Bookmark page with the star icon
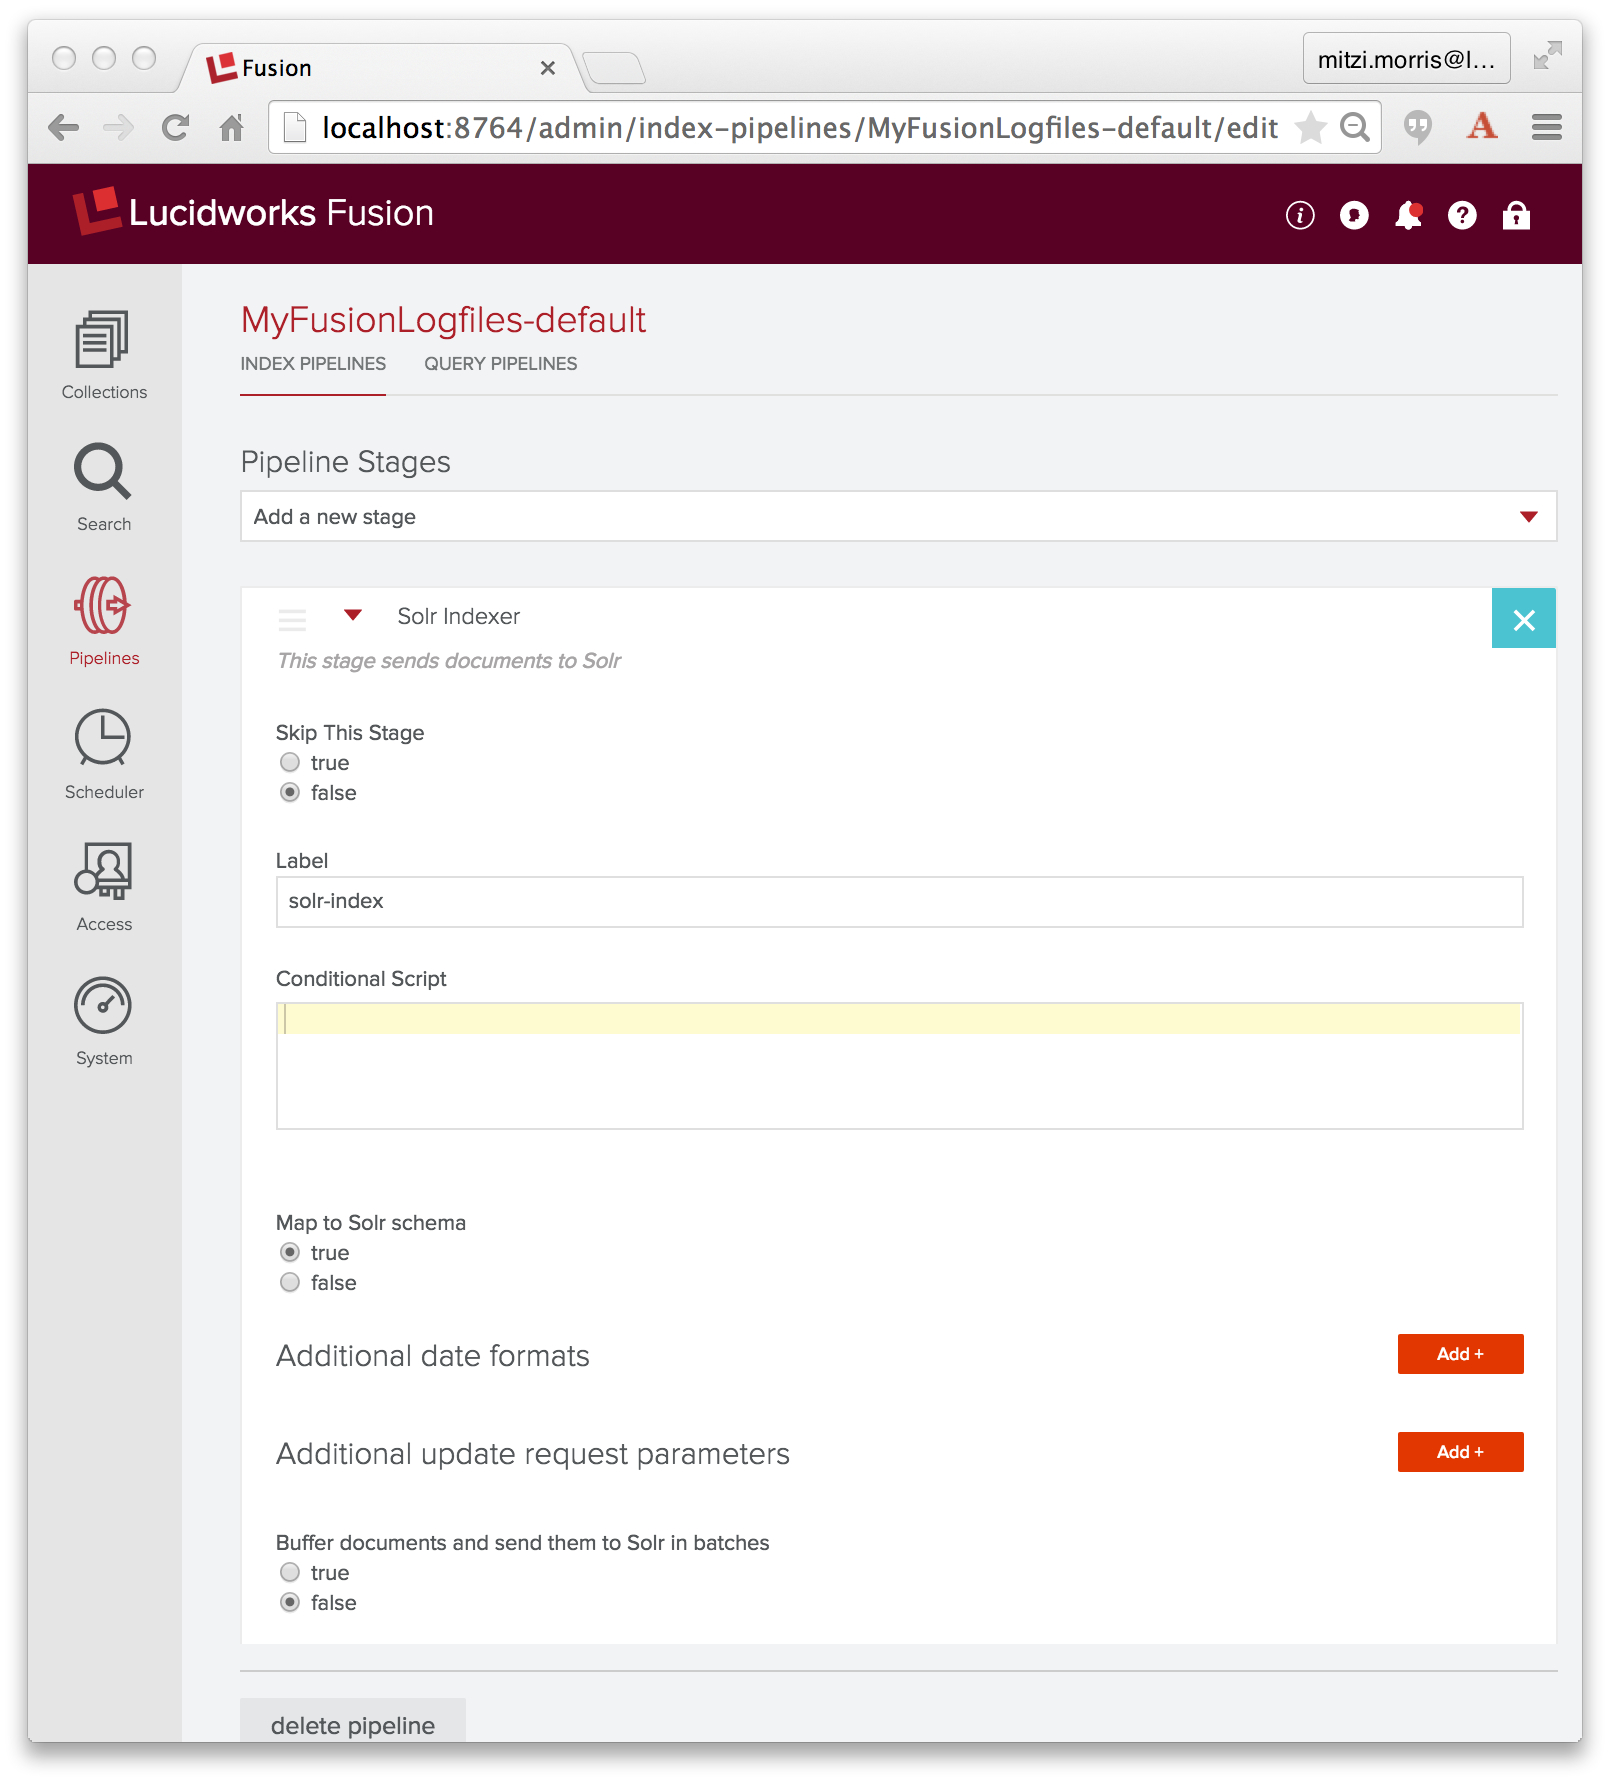Viewport: 1610px width, 1782px height. [1310, 127]
